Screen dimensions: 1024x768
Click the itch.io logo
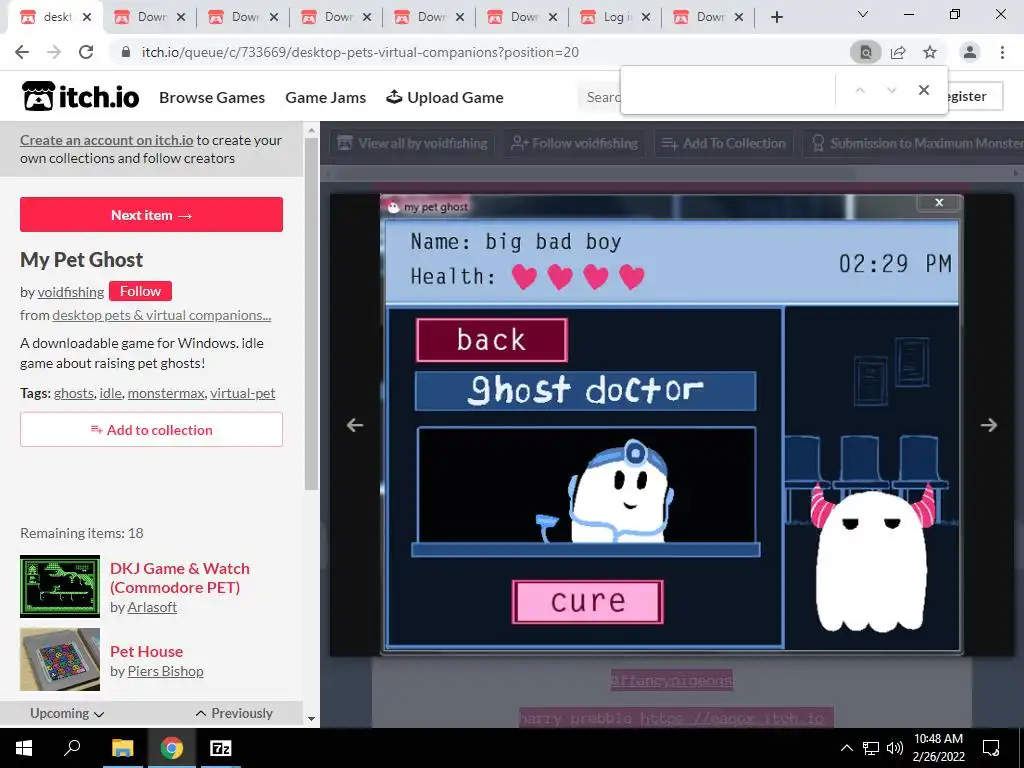80,96
